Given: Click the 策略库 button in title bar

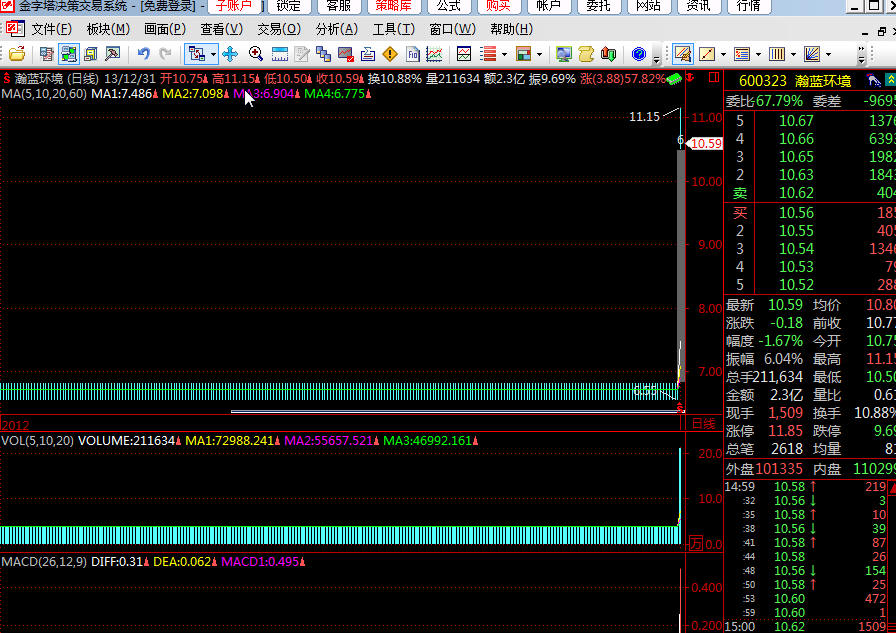Looking at the screenshot, I should (x=394, y=6).
